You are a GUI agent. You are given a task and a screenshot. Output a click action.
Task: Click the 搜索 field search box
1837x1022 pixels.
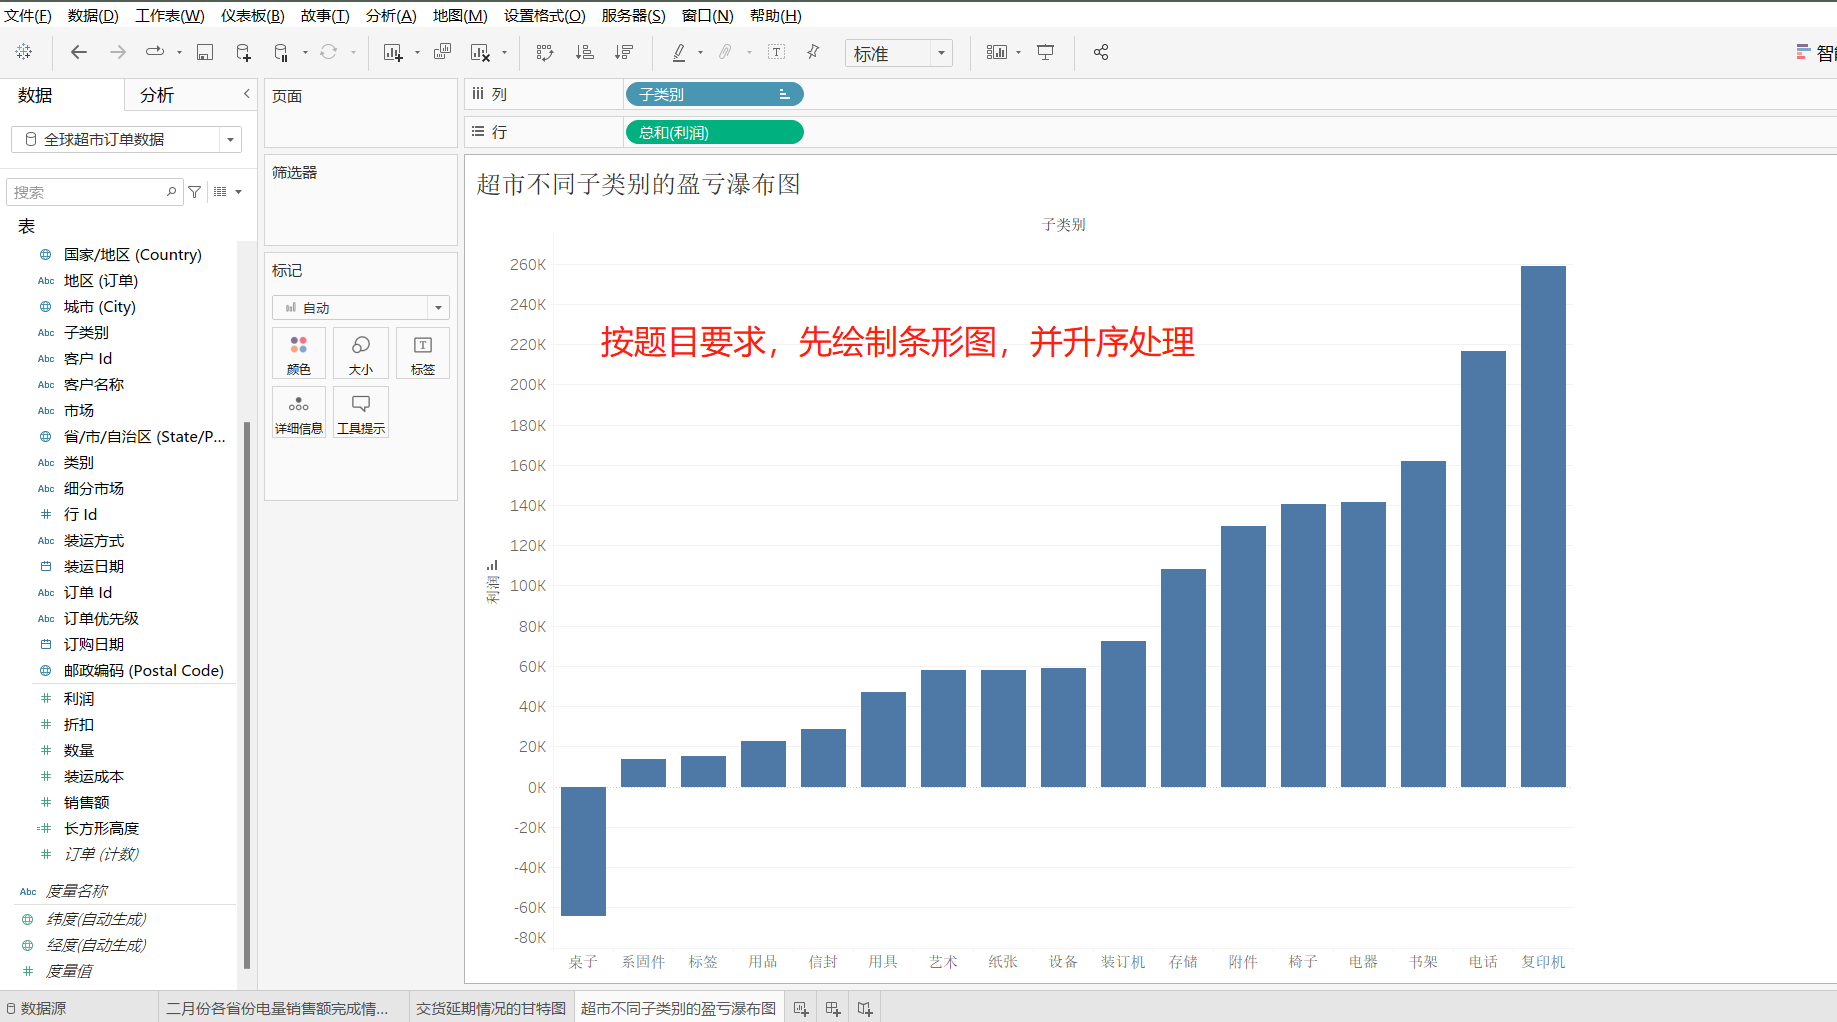click(95, 192)
